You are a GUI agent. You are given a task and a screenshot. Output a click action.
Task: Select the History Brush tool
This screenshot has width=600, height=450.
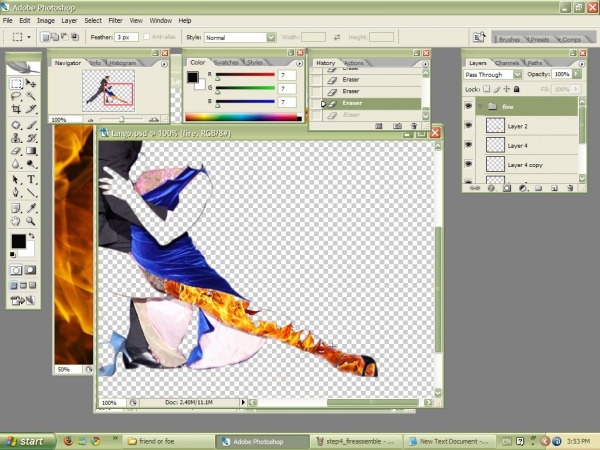(x=31, y=138)
